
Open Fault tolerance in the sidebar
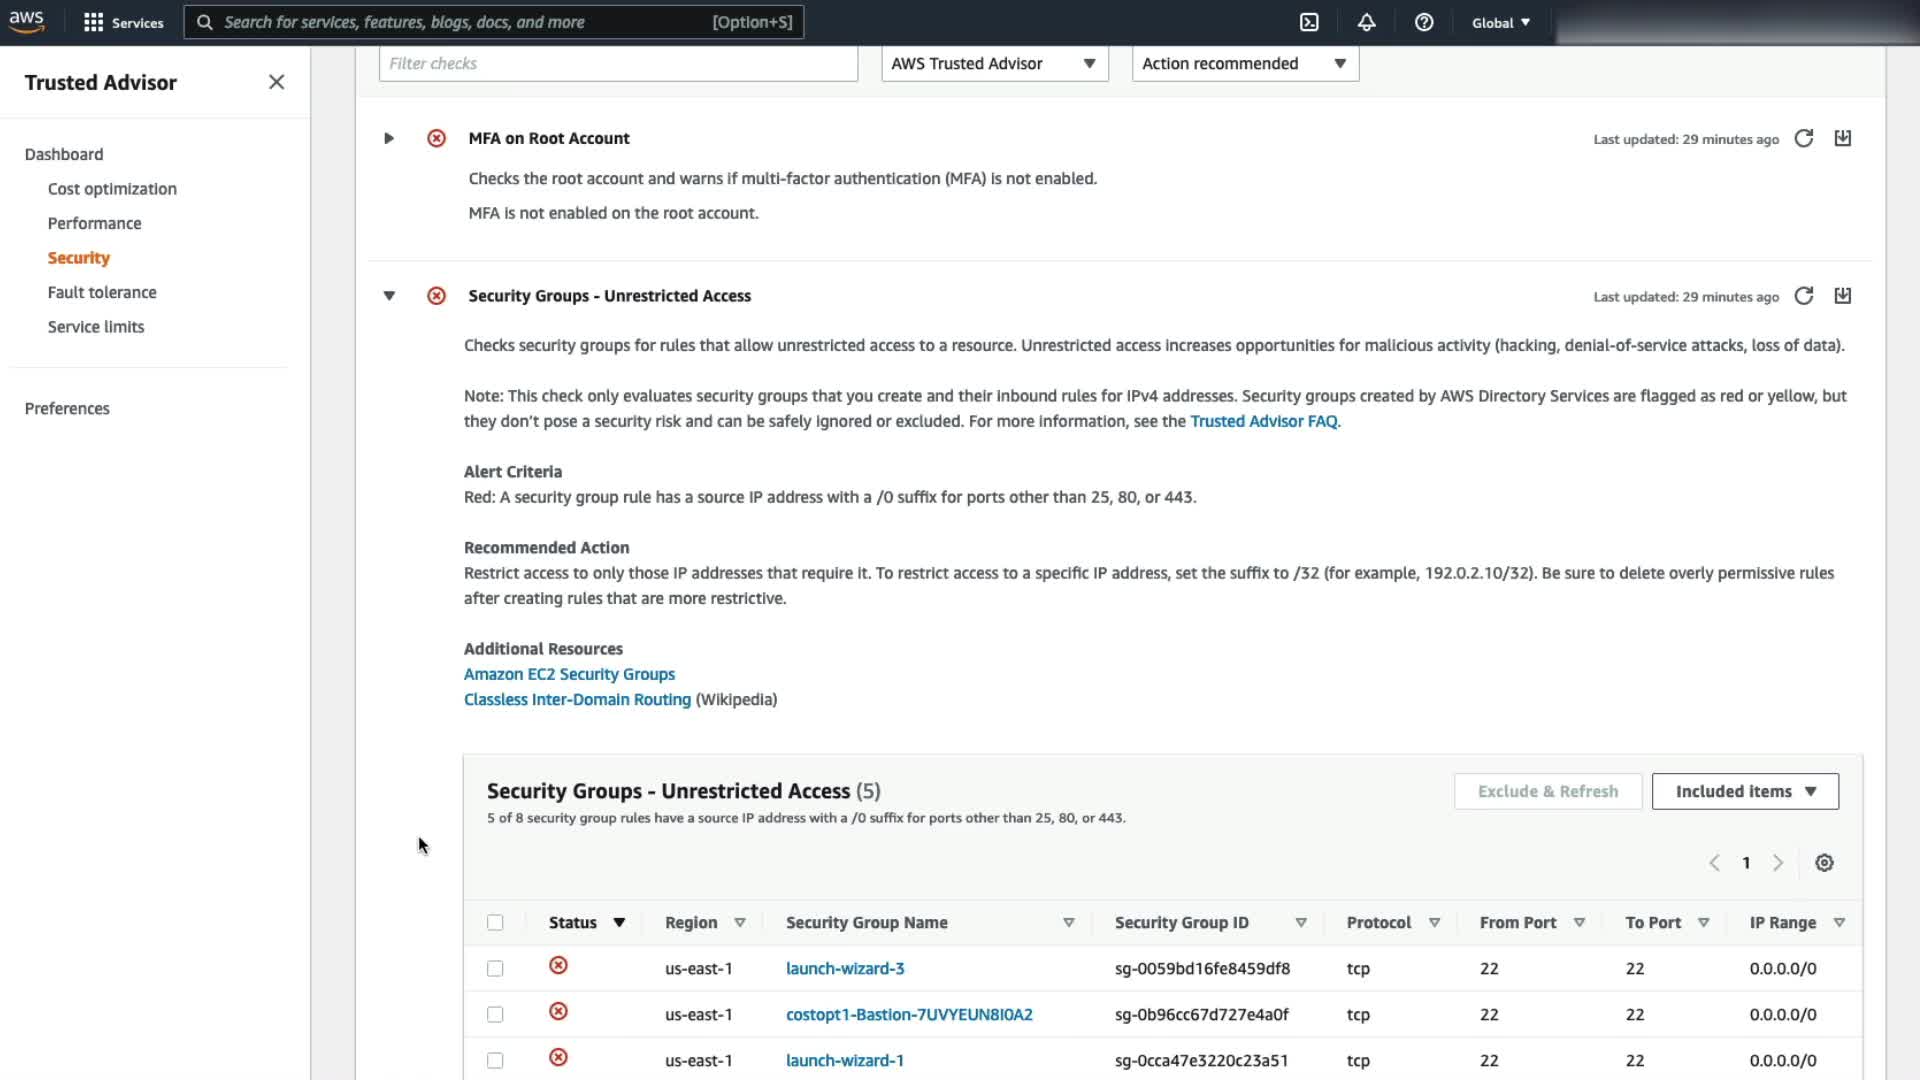102,293
